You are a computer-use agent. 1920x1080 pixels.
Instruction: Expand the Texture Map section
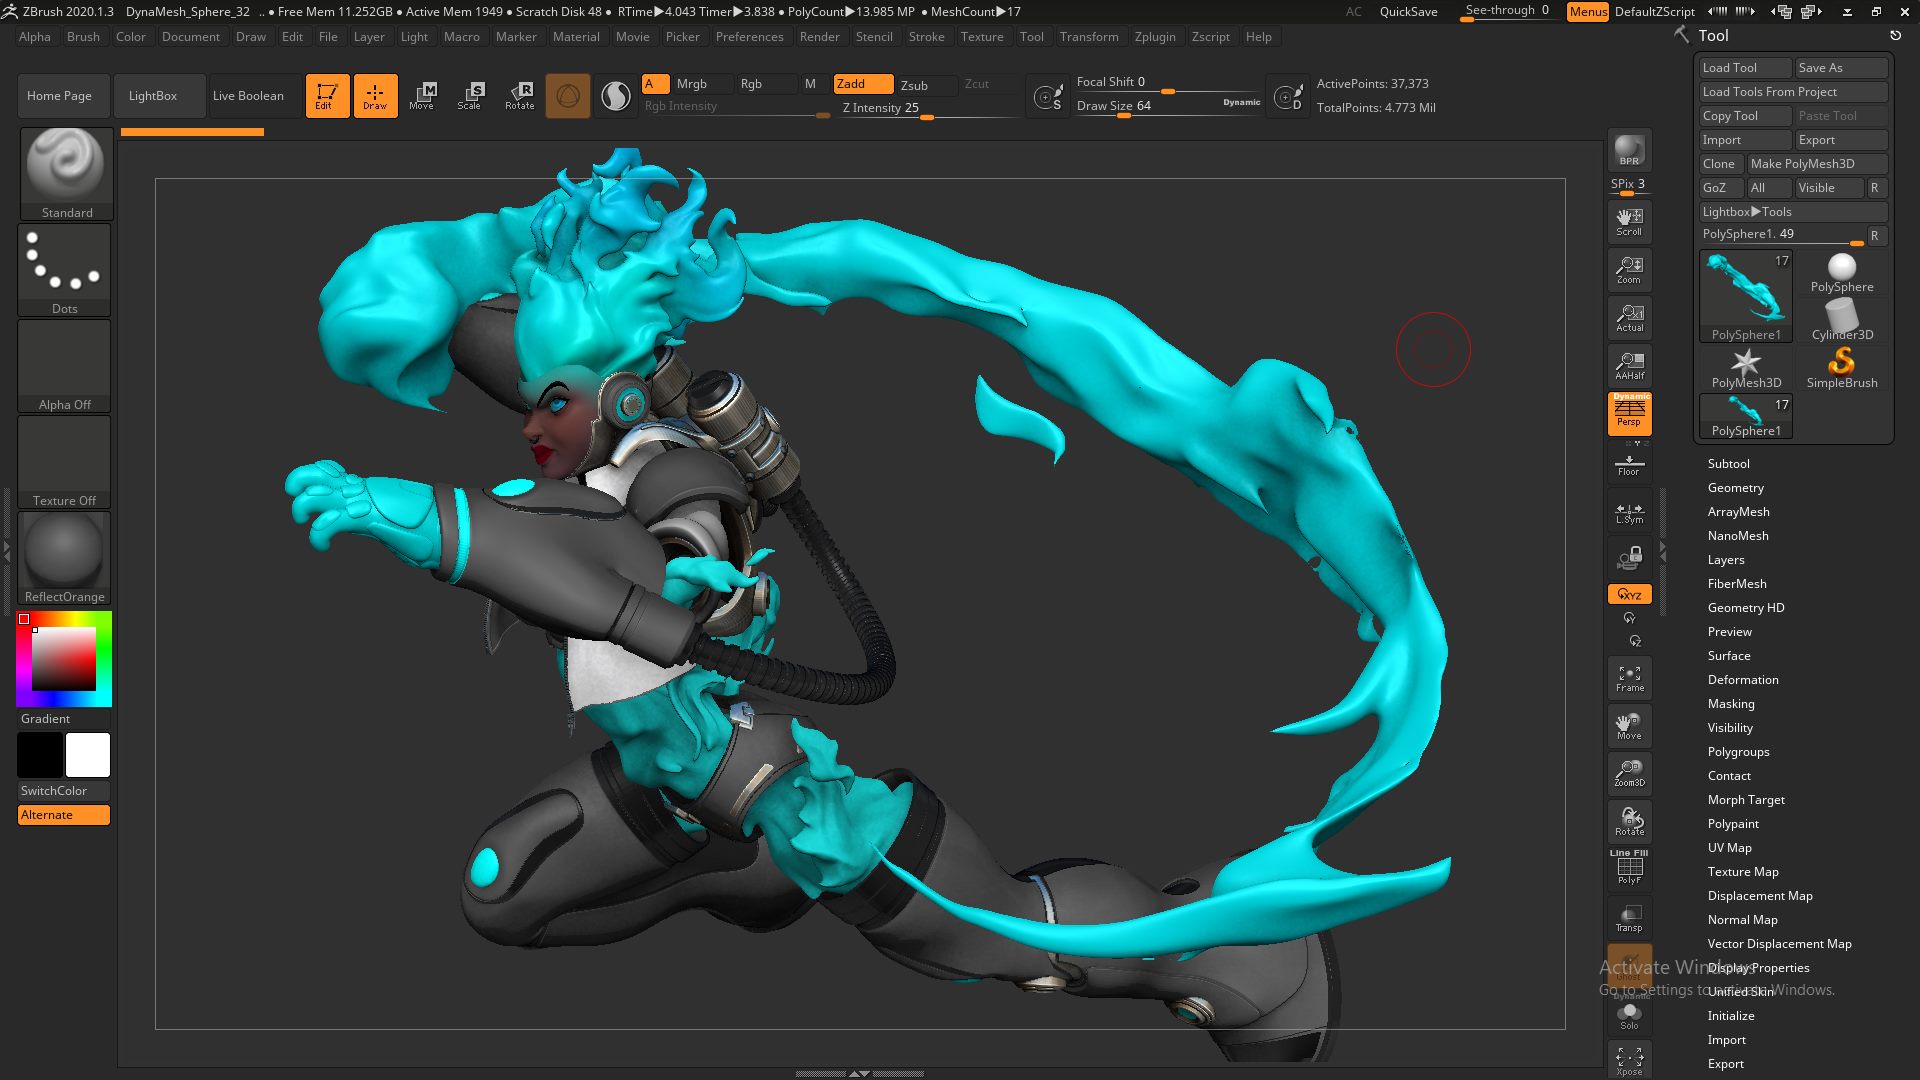1743,872
